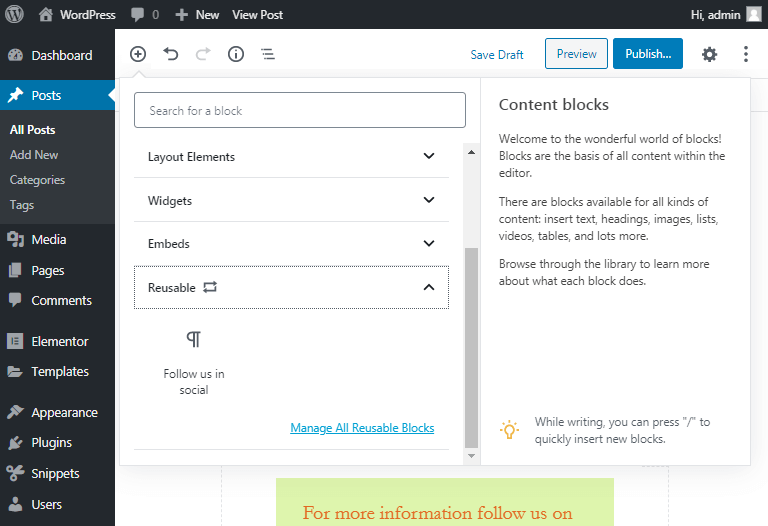Focus the Search for a block field
Viewport: 768px width, 526px height.
coord(300,110)
